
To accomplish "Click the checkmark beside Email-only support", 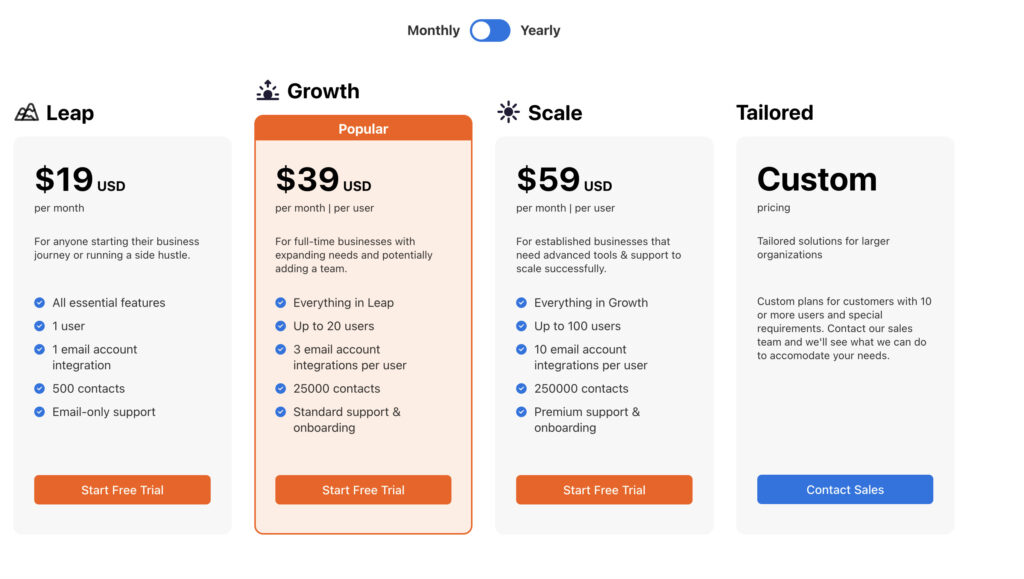I will (x=39, y=411).
